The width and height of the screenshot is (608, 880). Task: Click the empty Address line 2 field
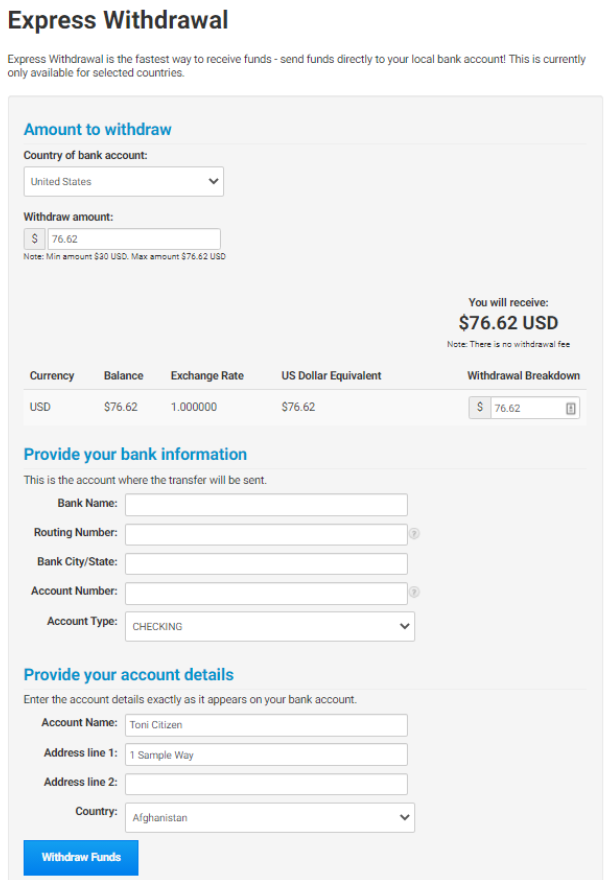[266, 784]
